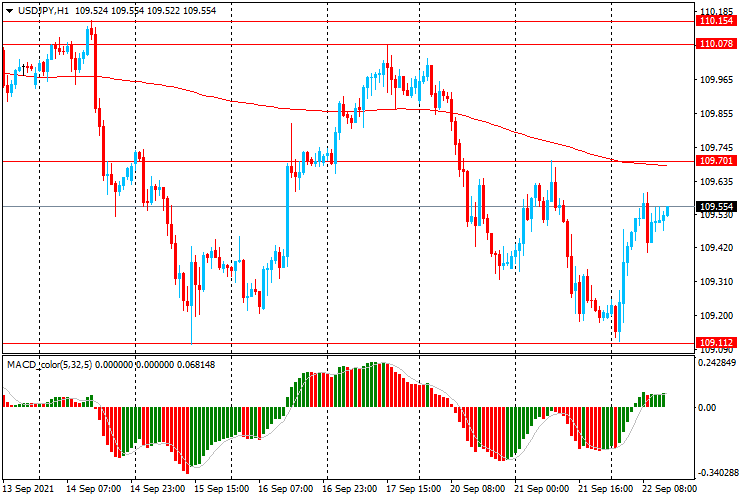Click the 21 Sep 00:00 time label
The width and height of the screenshot is (740, 500).
pos(542,489)
